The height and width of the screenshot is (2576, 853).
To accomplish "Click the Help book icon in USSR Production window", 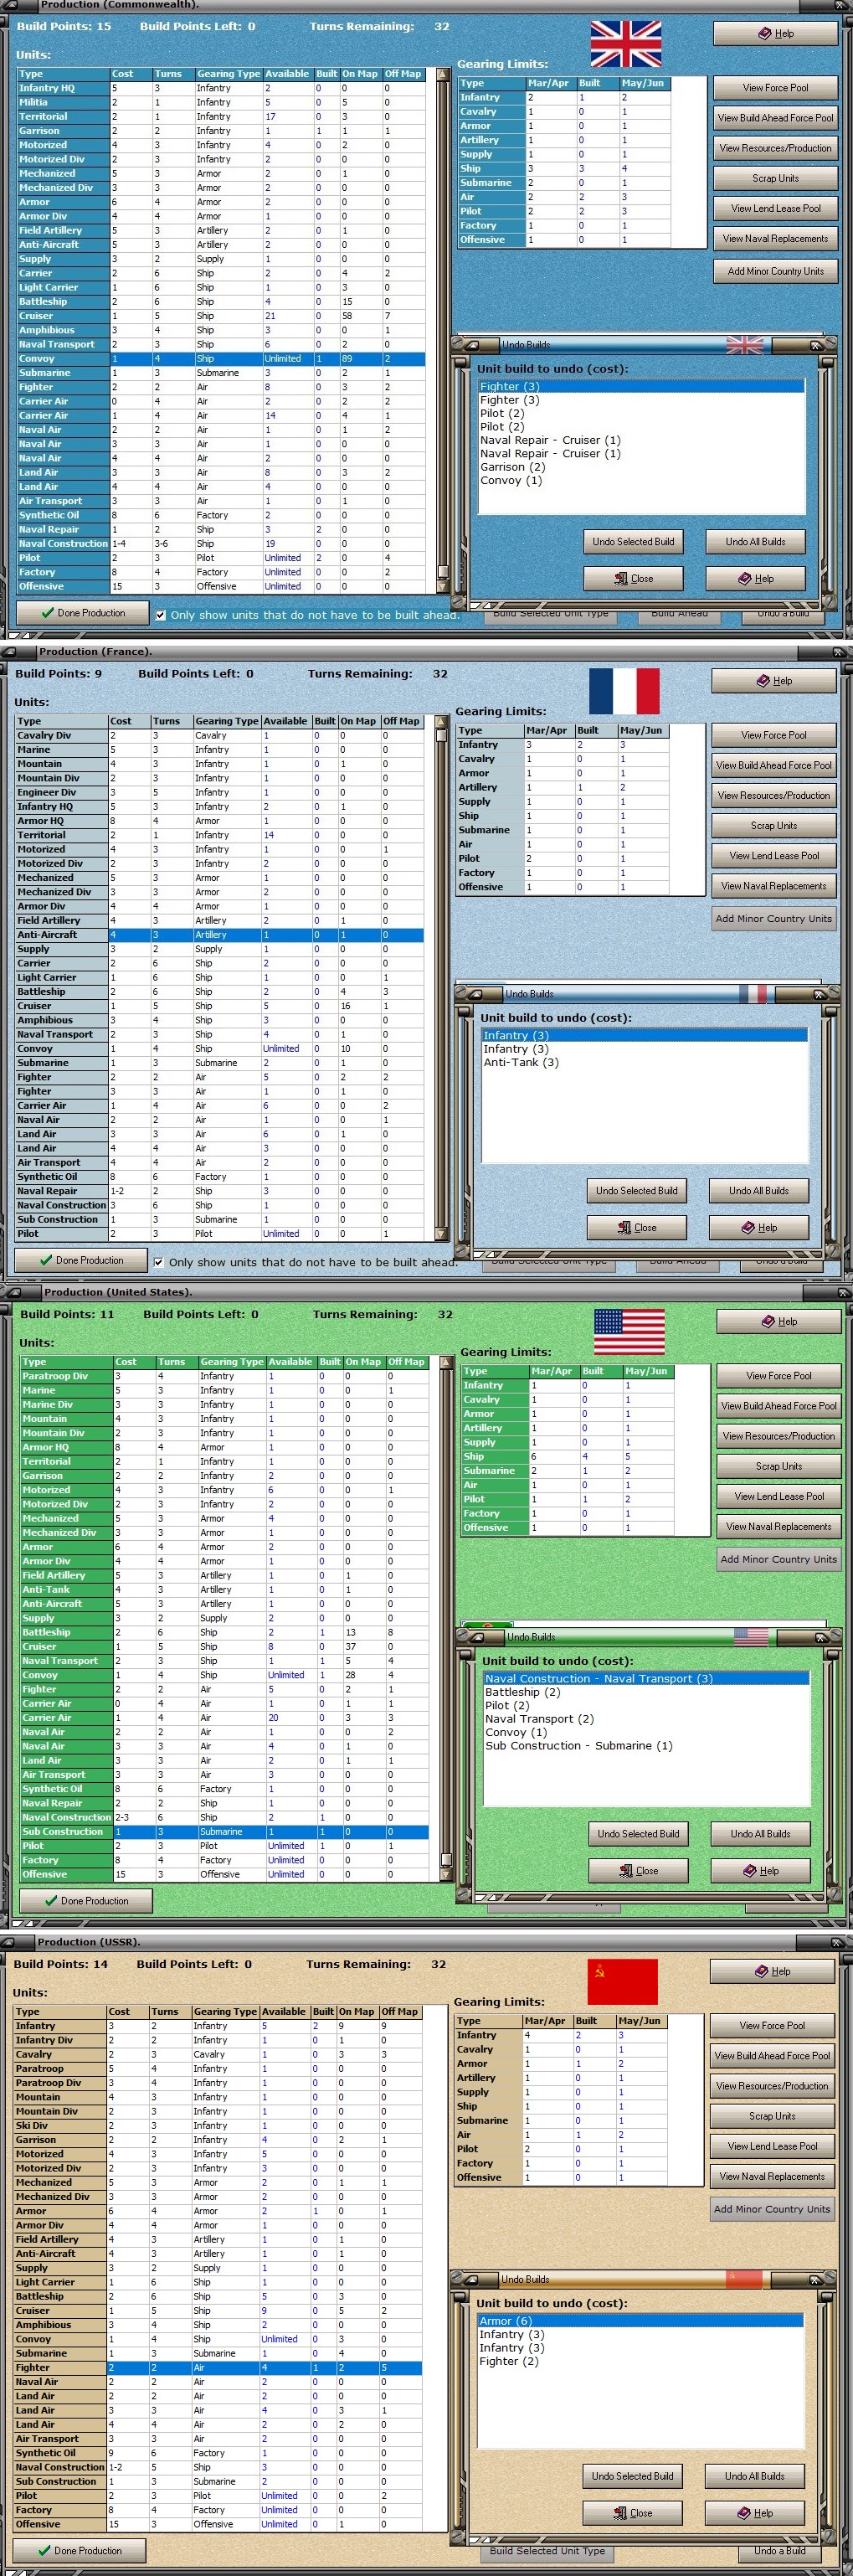I will [x=762, y=1971].
